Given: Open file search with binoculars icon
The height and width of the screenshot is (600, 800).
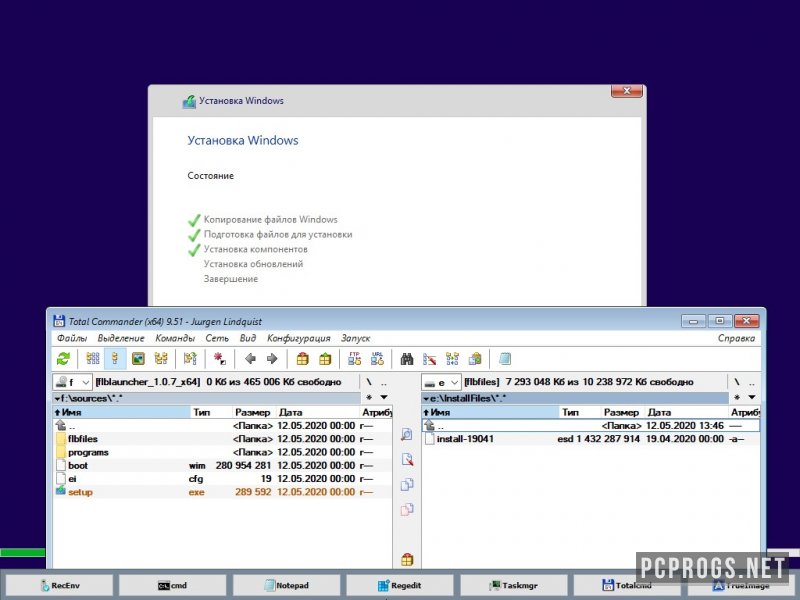Looking at the screenshot, I should pos(407,359).
